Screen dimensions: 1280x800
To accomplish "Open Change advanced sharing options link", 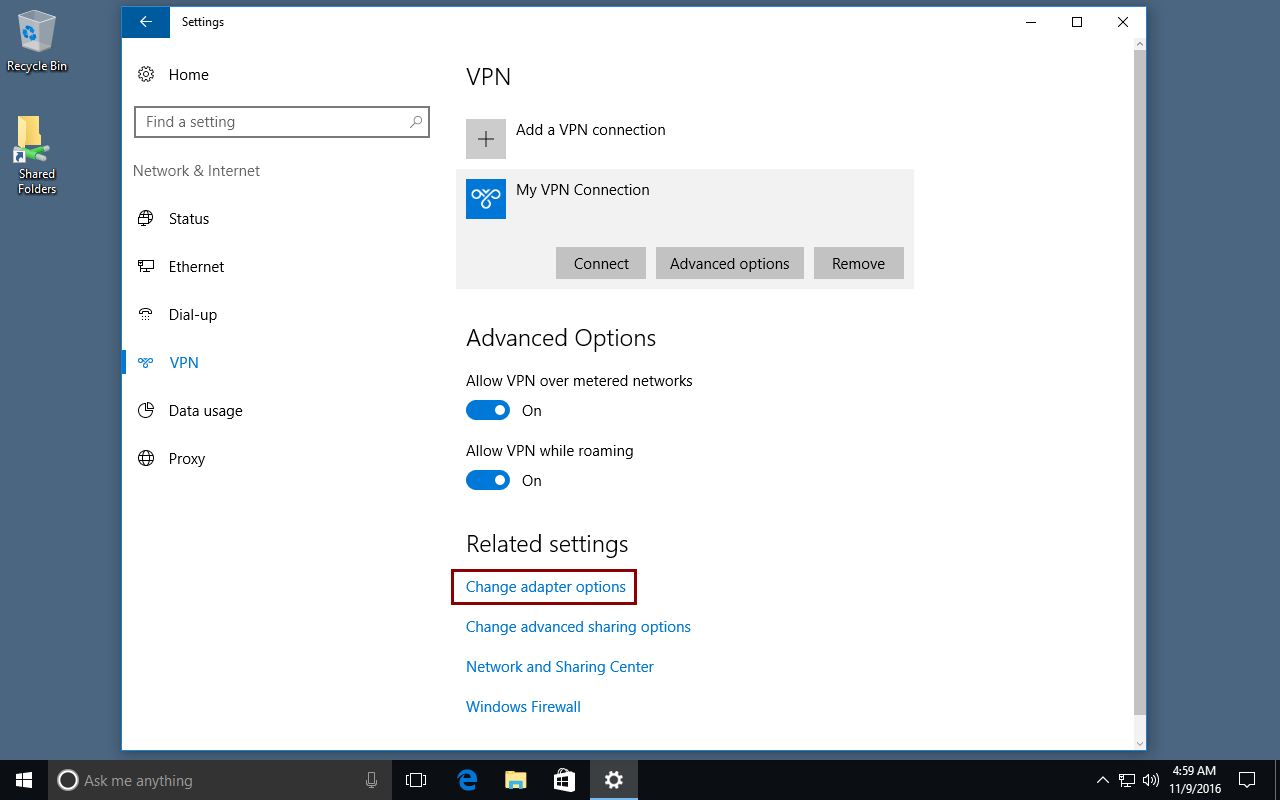I will (578, 627).
